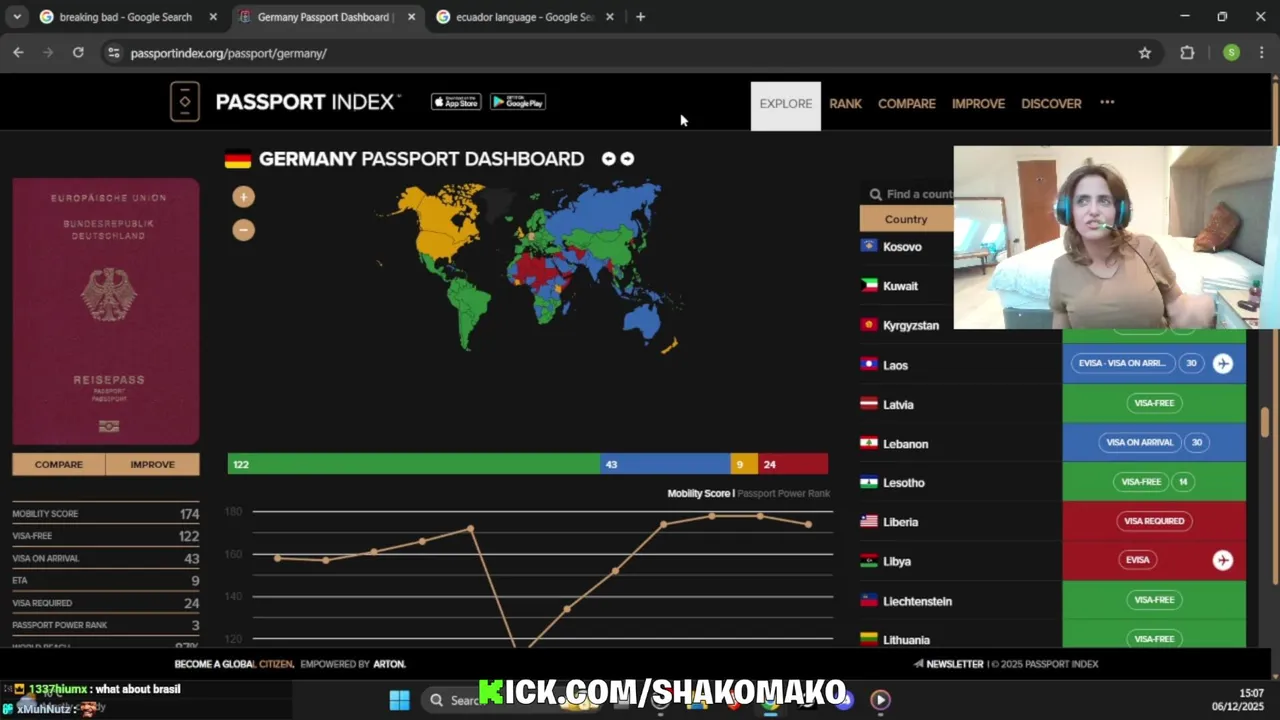The width and height of the screenshot is (1280, 720).
Task: Select Laos in the country list
Action: click(x=895, y=365)
